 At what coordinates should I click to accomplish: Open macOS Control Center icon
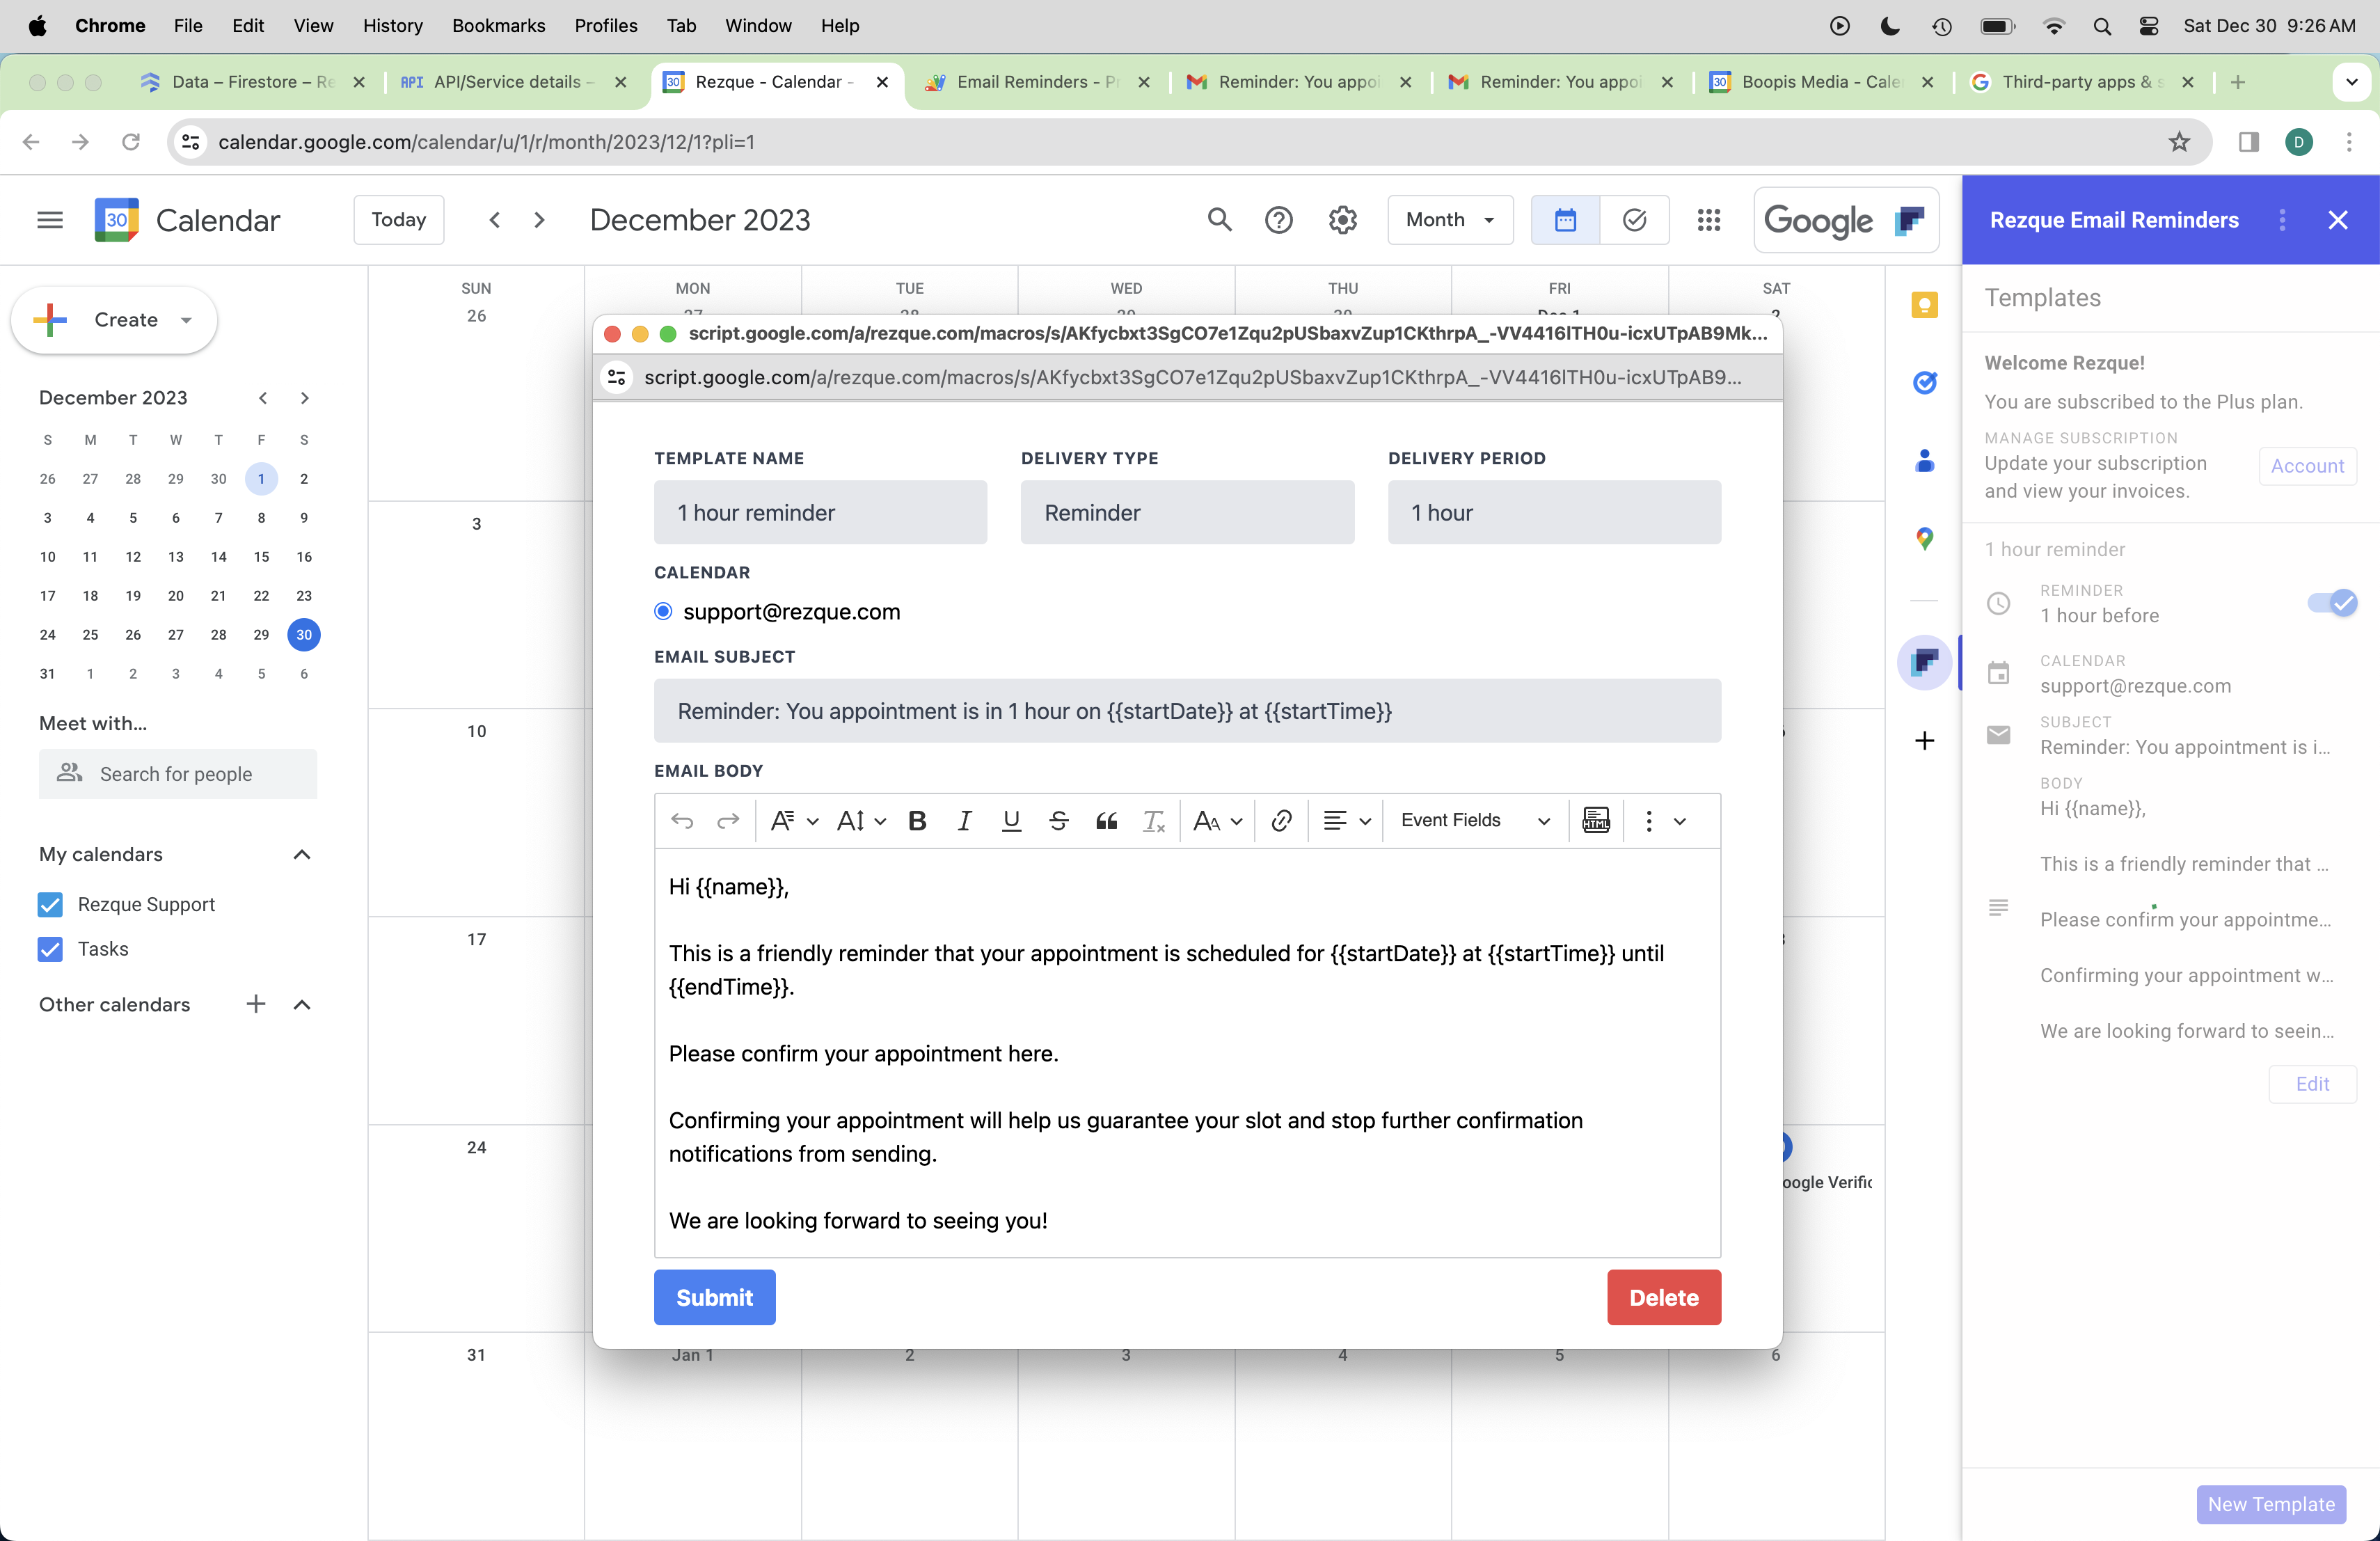click(x=2148, y=26)
